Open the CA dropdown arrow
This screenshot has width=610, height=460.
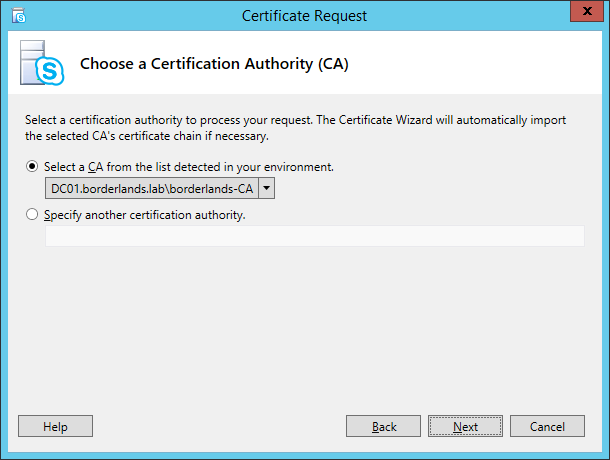266,188
